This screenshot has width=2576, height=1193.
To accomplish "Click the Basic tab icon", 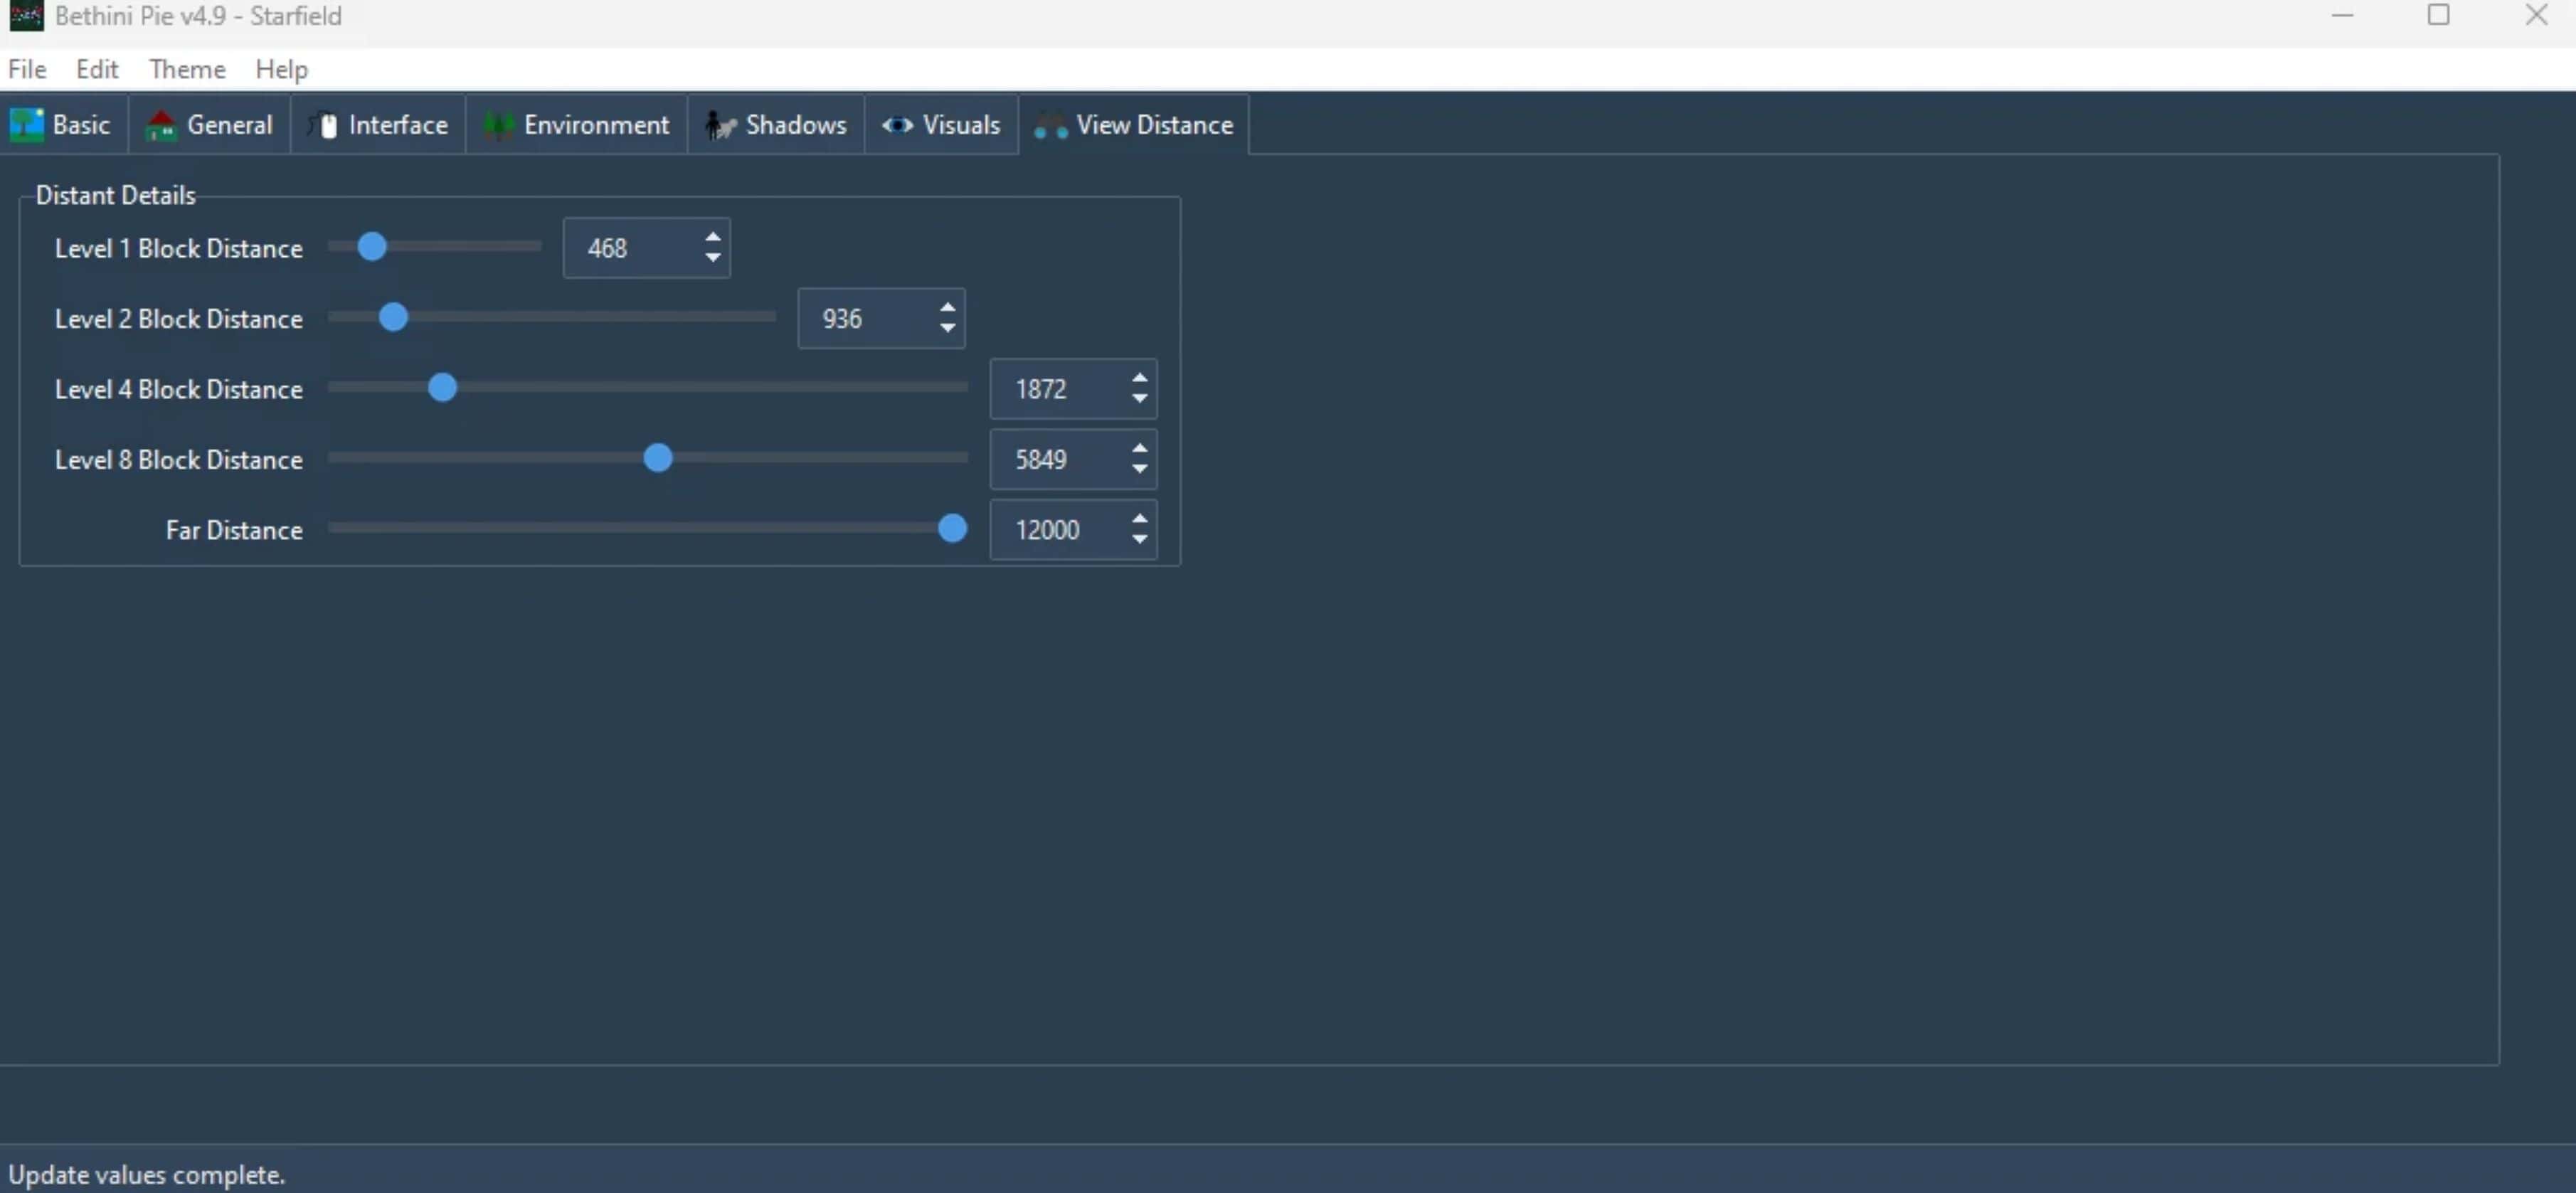I will click(26, 125).
